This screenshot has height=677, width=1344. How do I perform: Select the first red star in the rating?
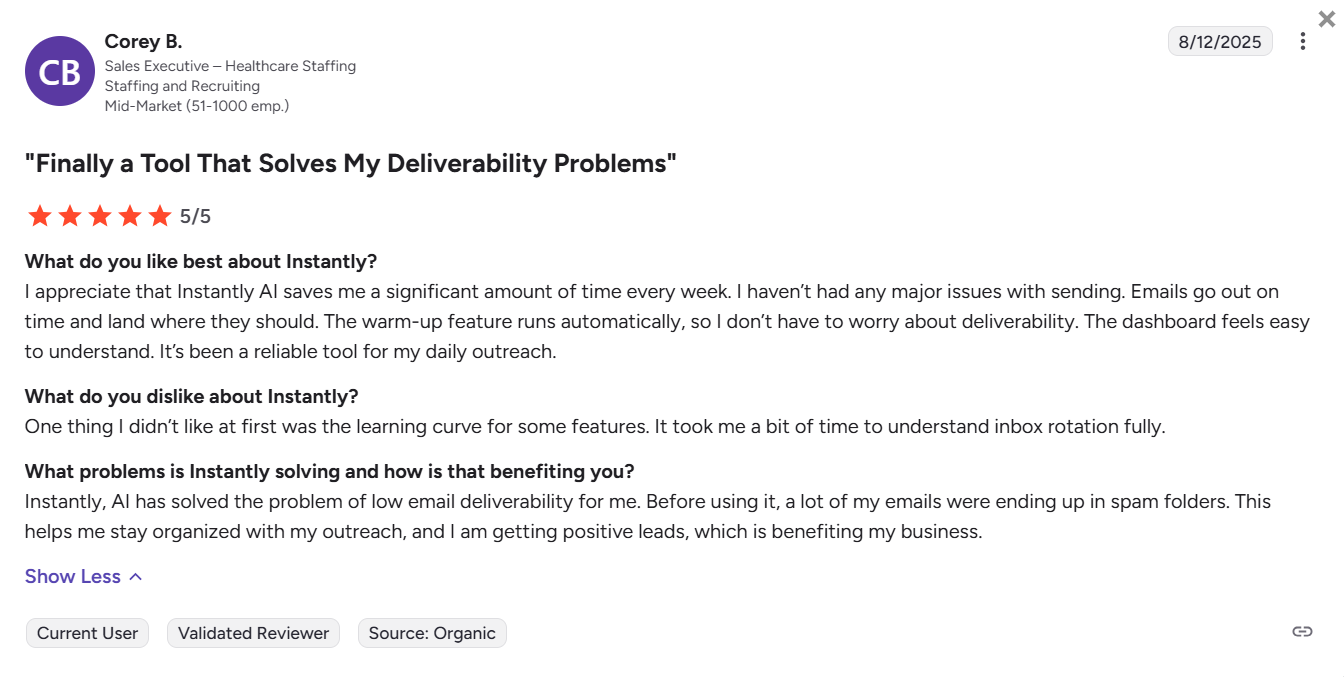41,215
